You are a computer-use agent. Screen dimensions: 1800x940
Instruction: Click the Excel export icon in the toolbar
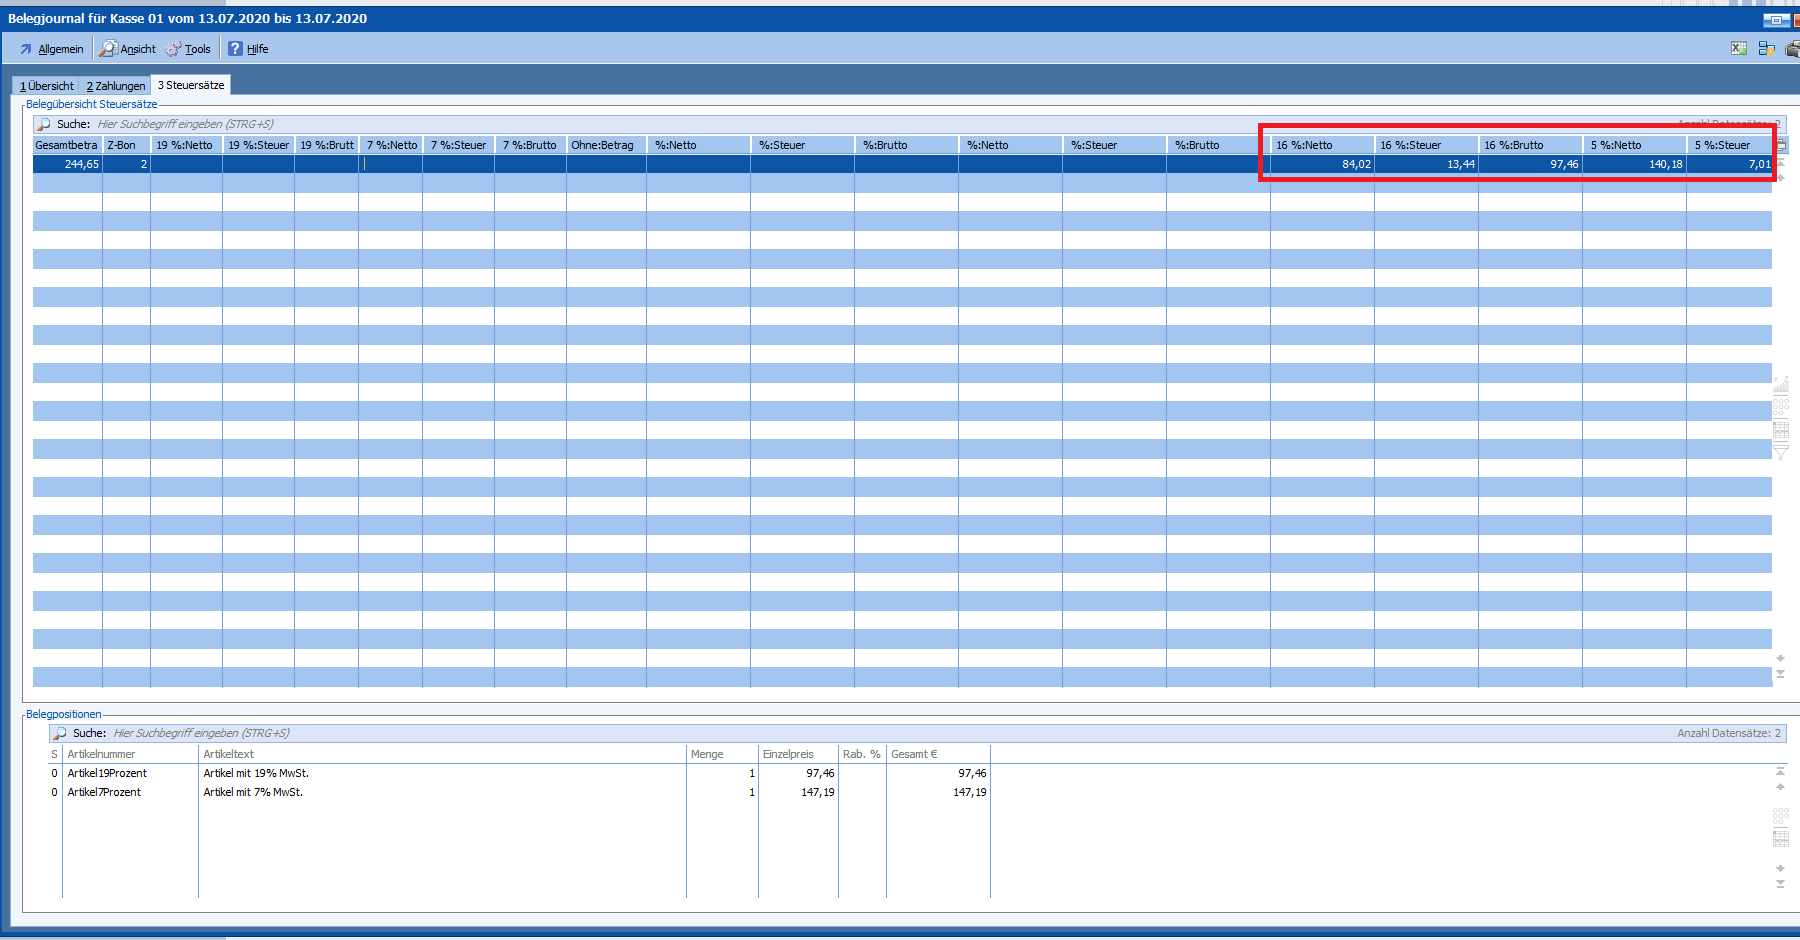1739,48
